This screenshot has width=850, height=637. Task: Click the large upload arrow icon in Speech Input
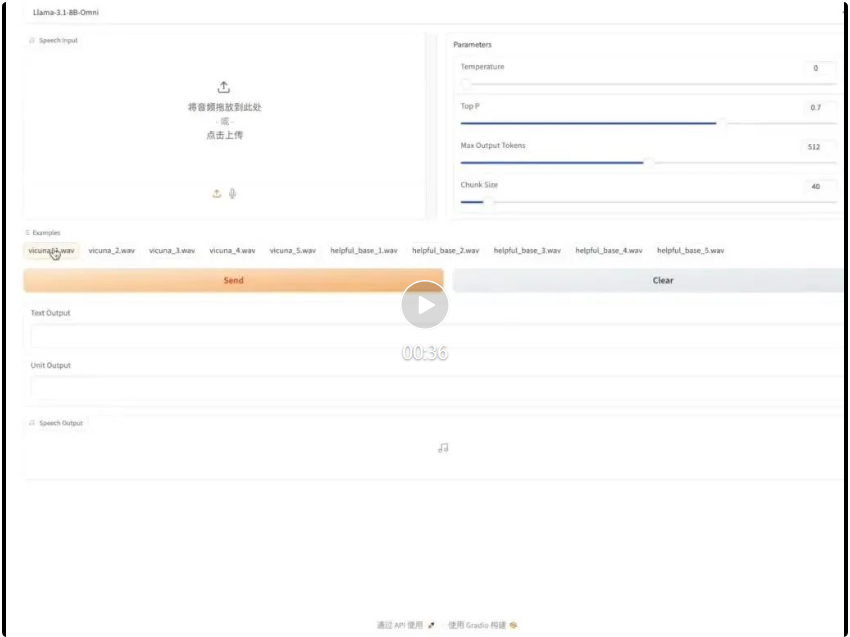click(x=224, y=88)
